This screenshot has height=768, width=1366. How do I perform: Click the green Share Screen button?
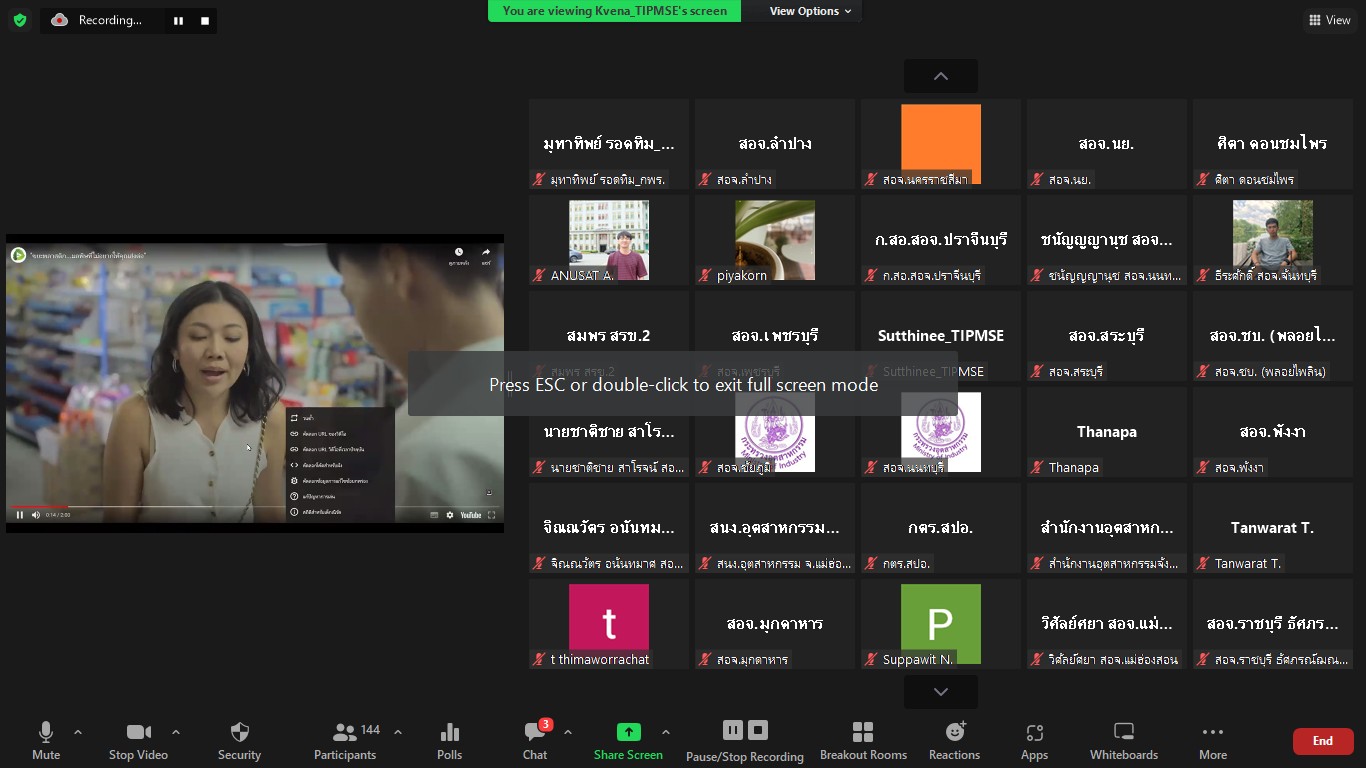(x=628, y=741)
